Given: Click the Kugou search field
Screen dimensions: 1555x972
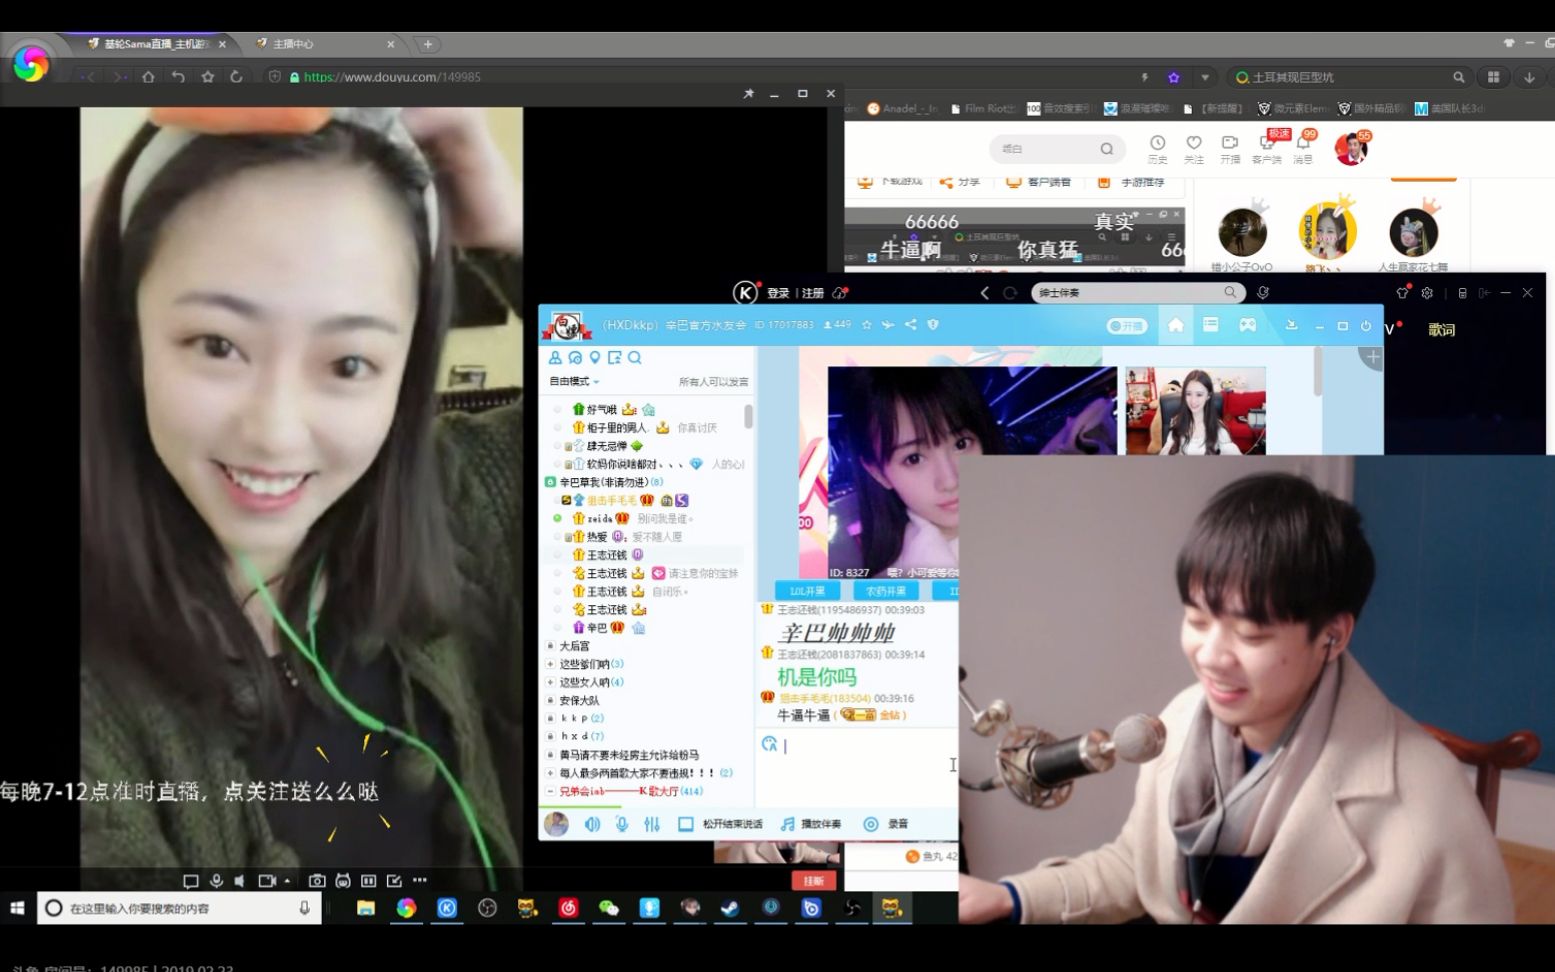Looking at the screenshot, I should (x=1138, y=293).
